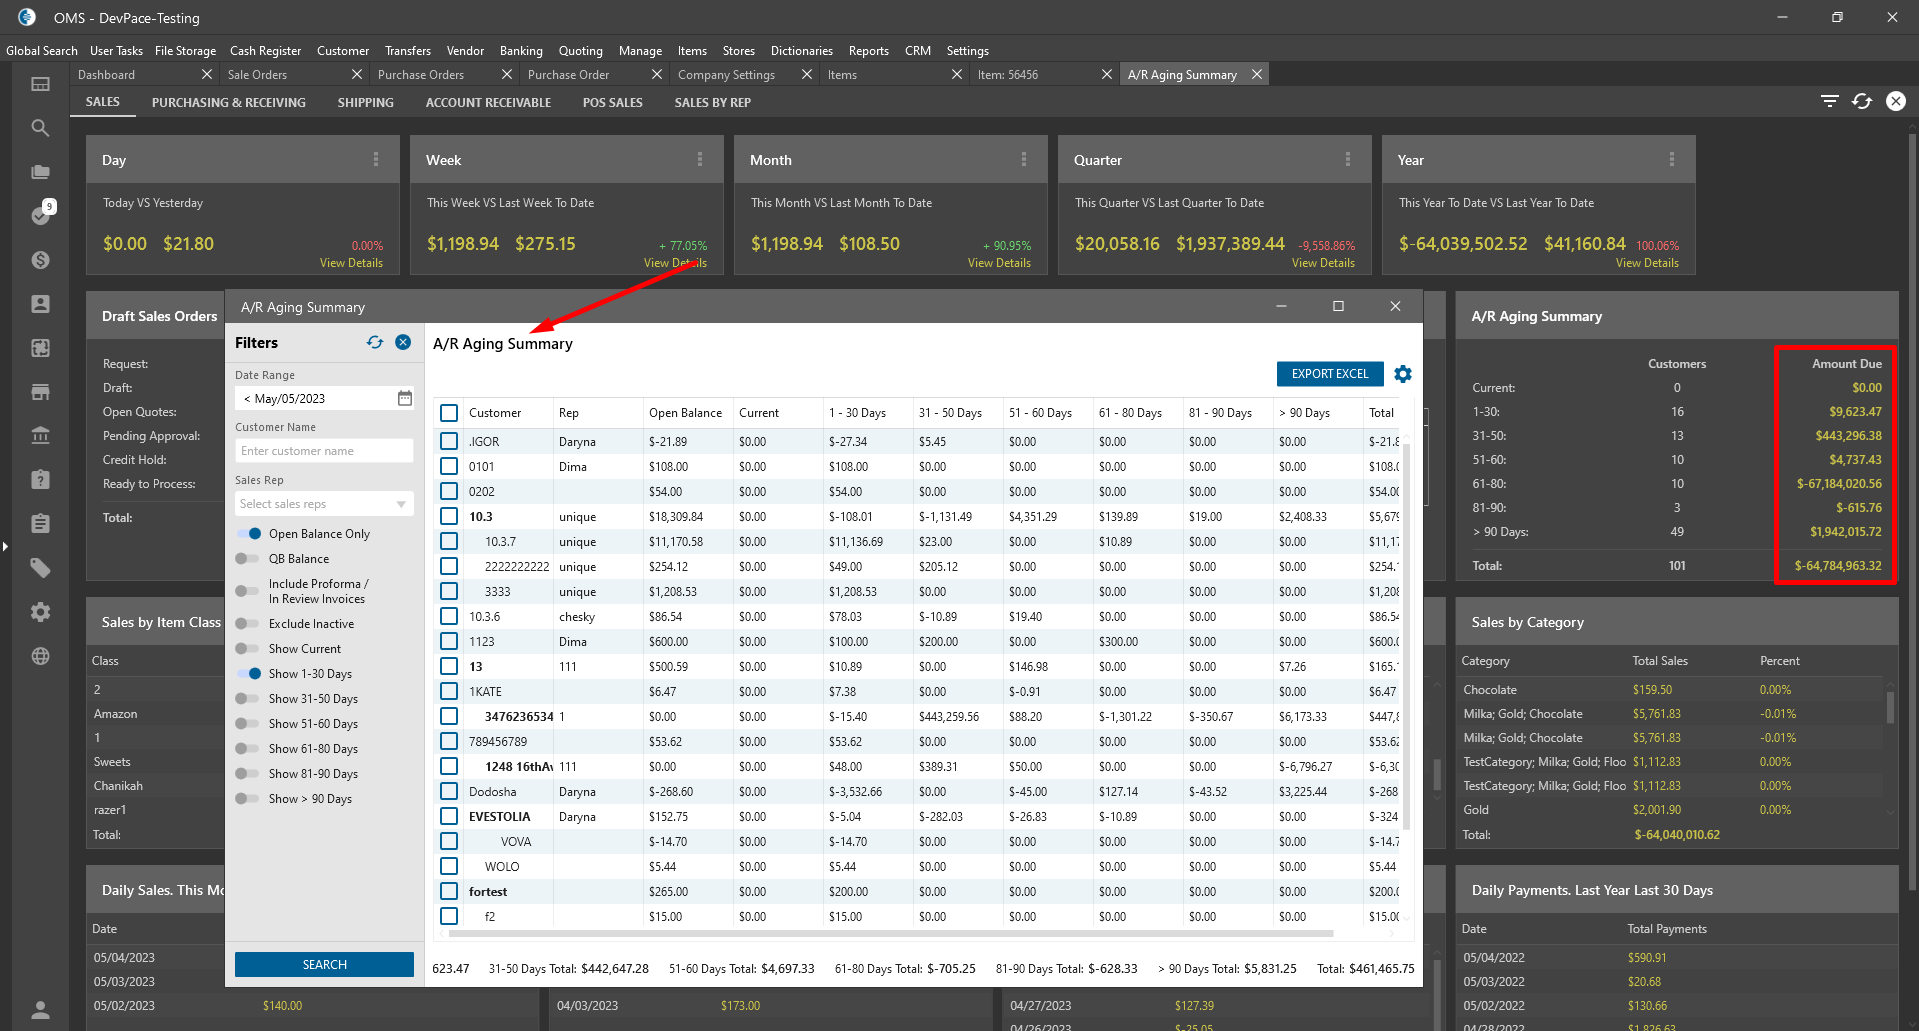Open View Details on the Day card
1919x1031 pixels.
point(351,263)
